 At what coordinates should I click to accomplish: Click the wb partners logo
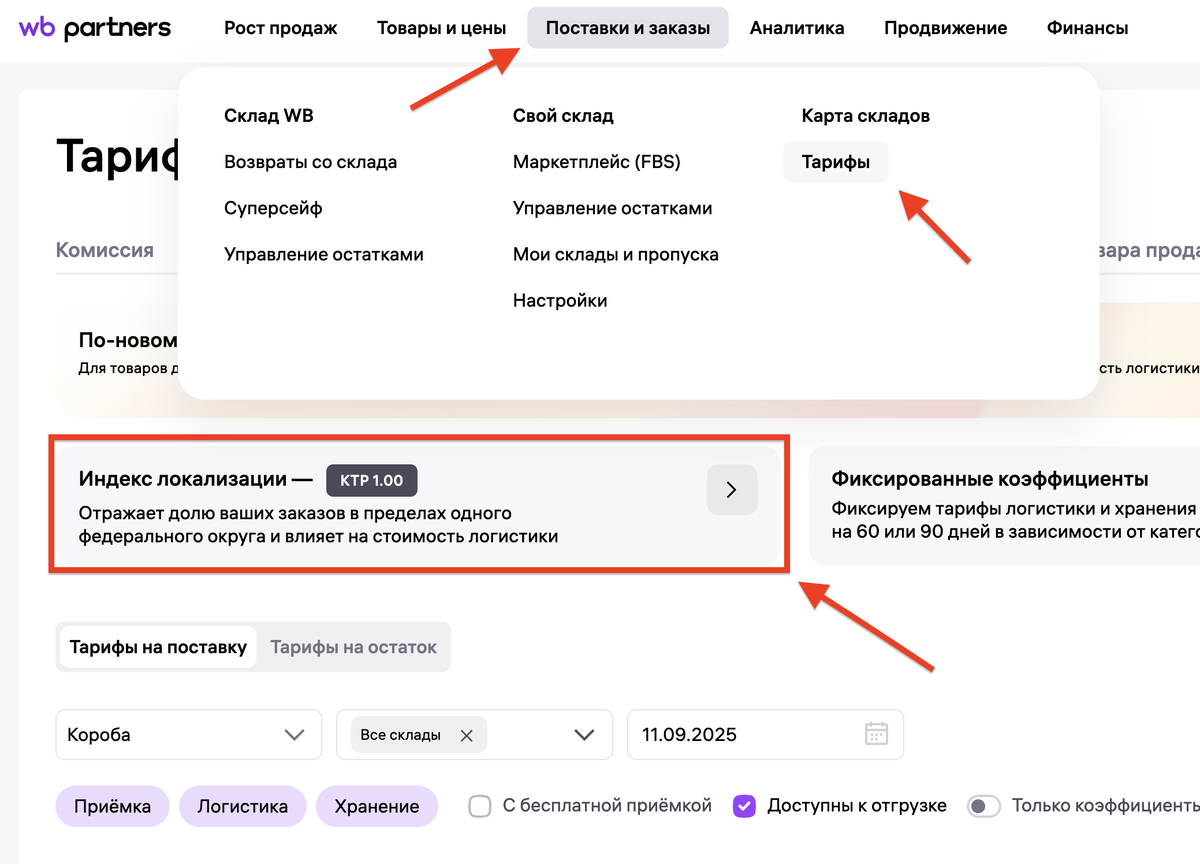pos(93,28)
